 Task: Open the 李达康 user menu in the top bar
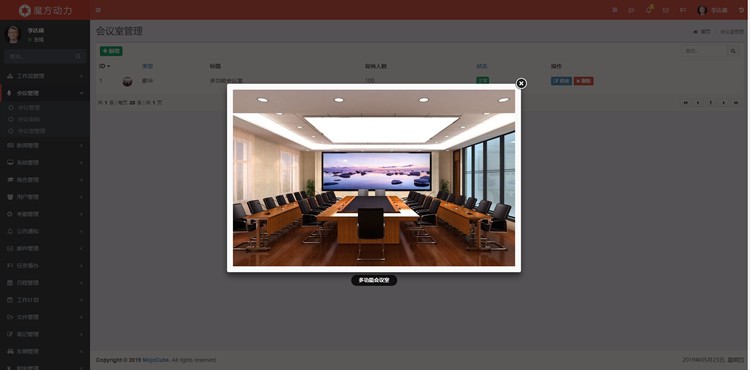pos(712,10)
